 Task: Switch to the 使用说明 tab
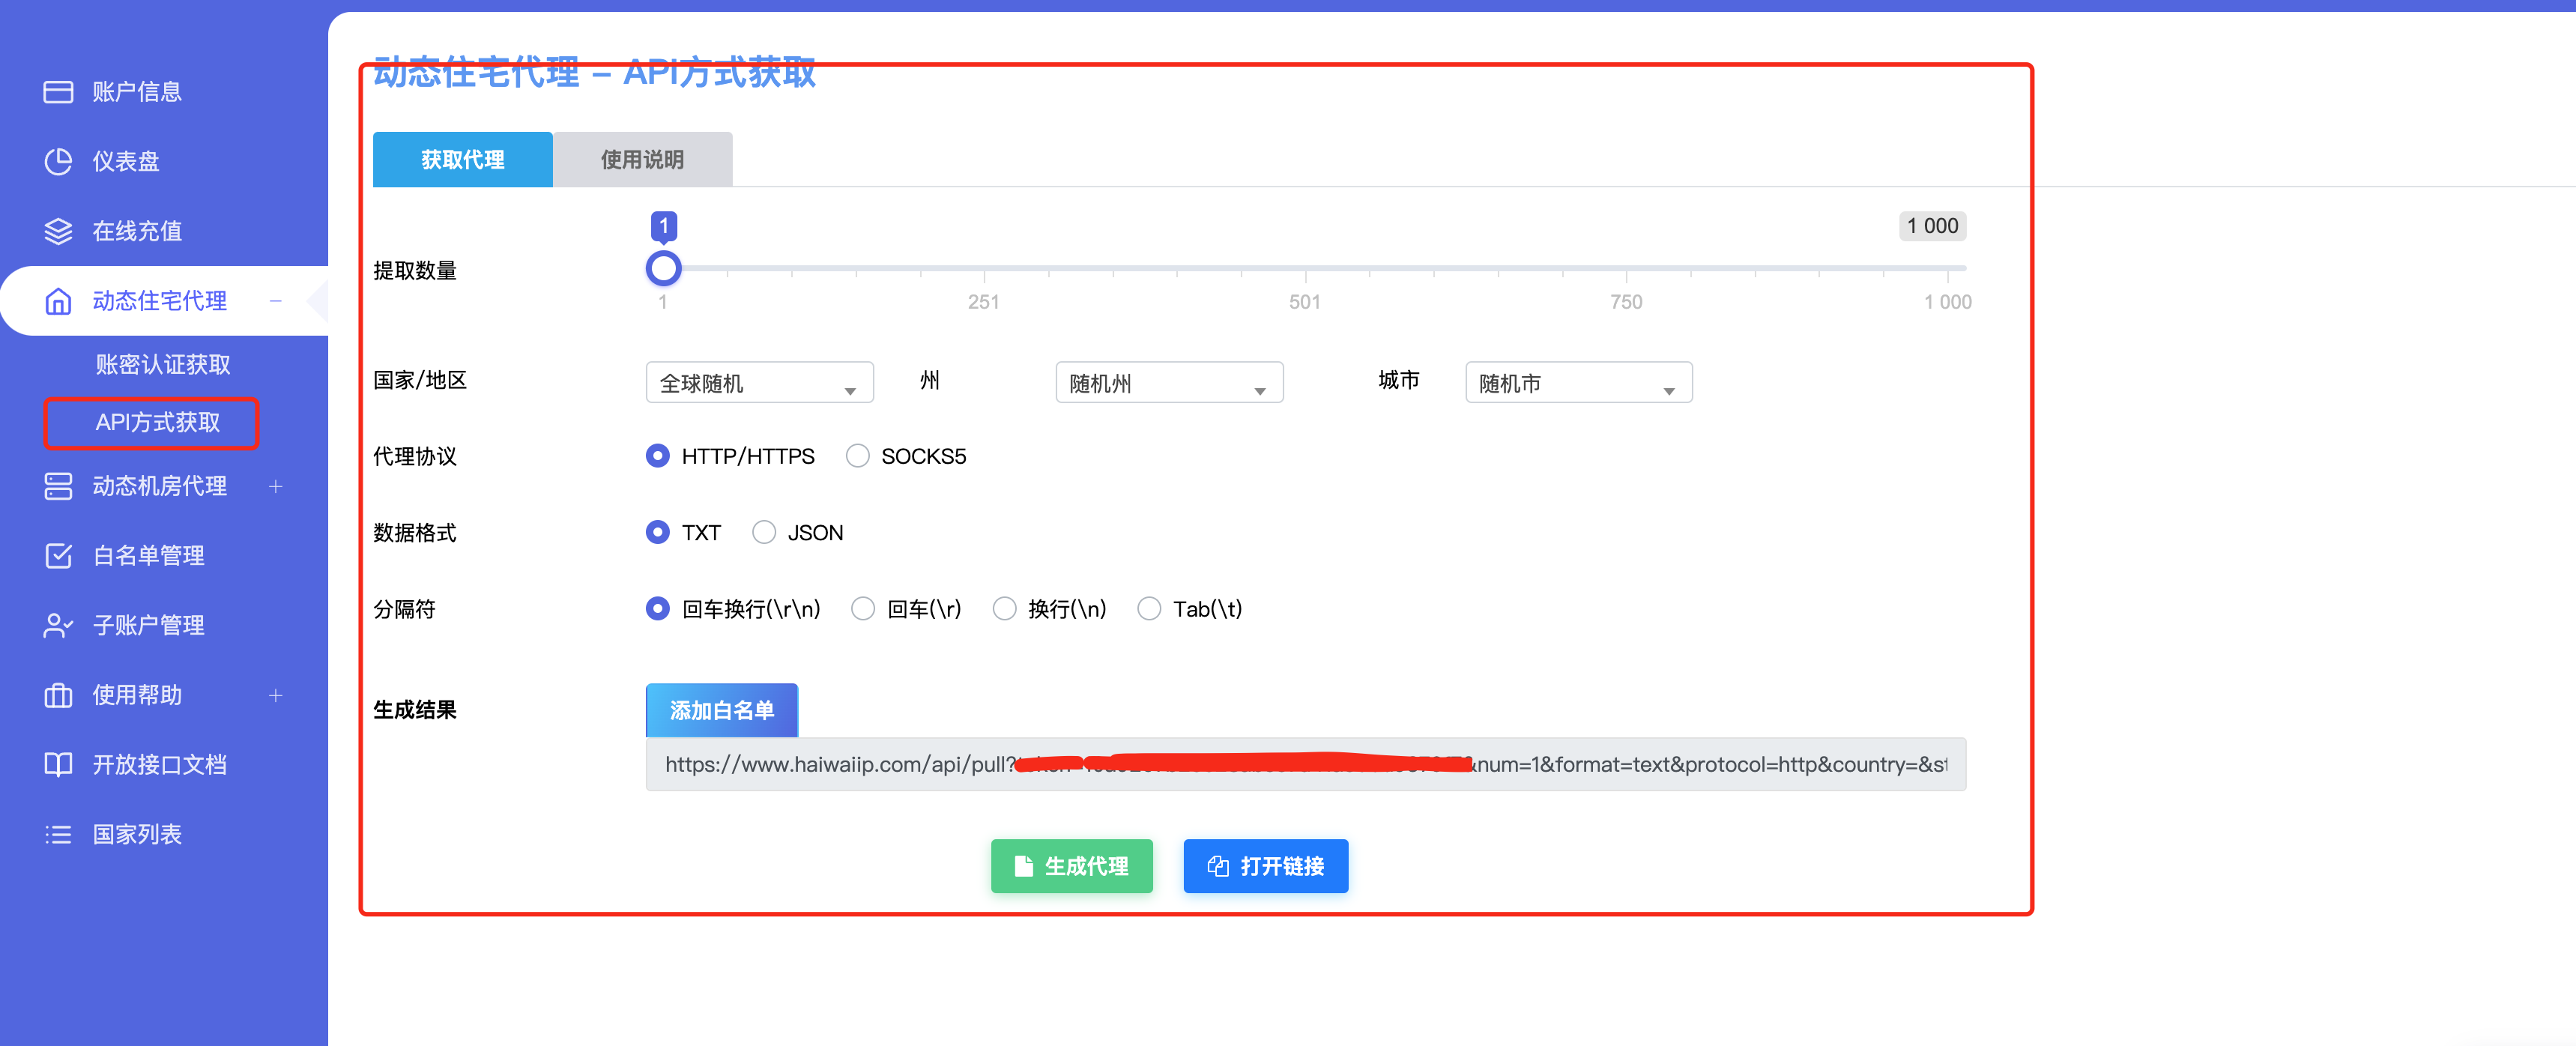(642, 160)
